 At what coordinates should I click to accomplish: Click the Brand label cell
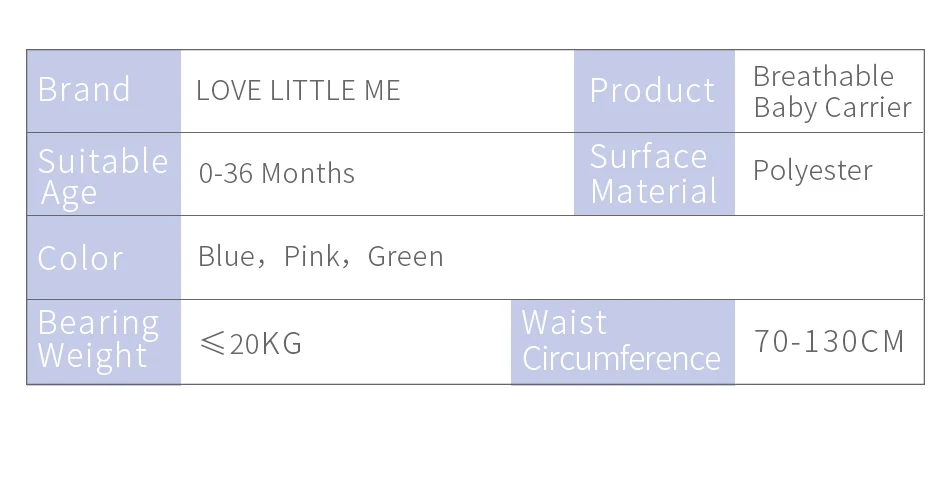(x=104, y=91)
